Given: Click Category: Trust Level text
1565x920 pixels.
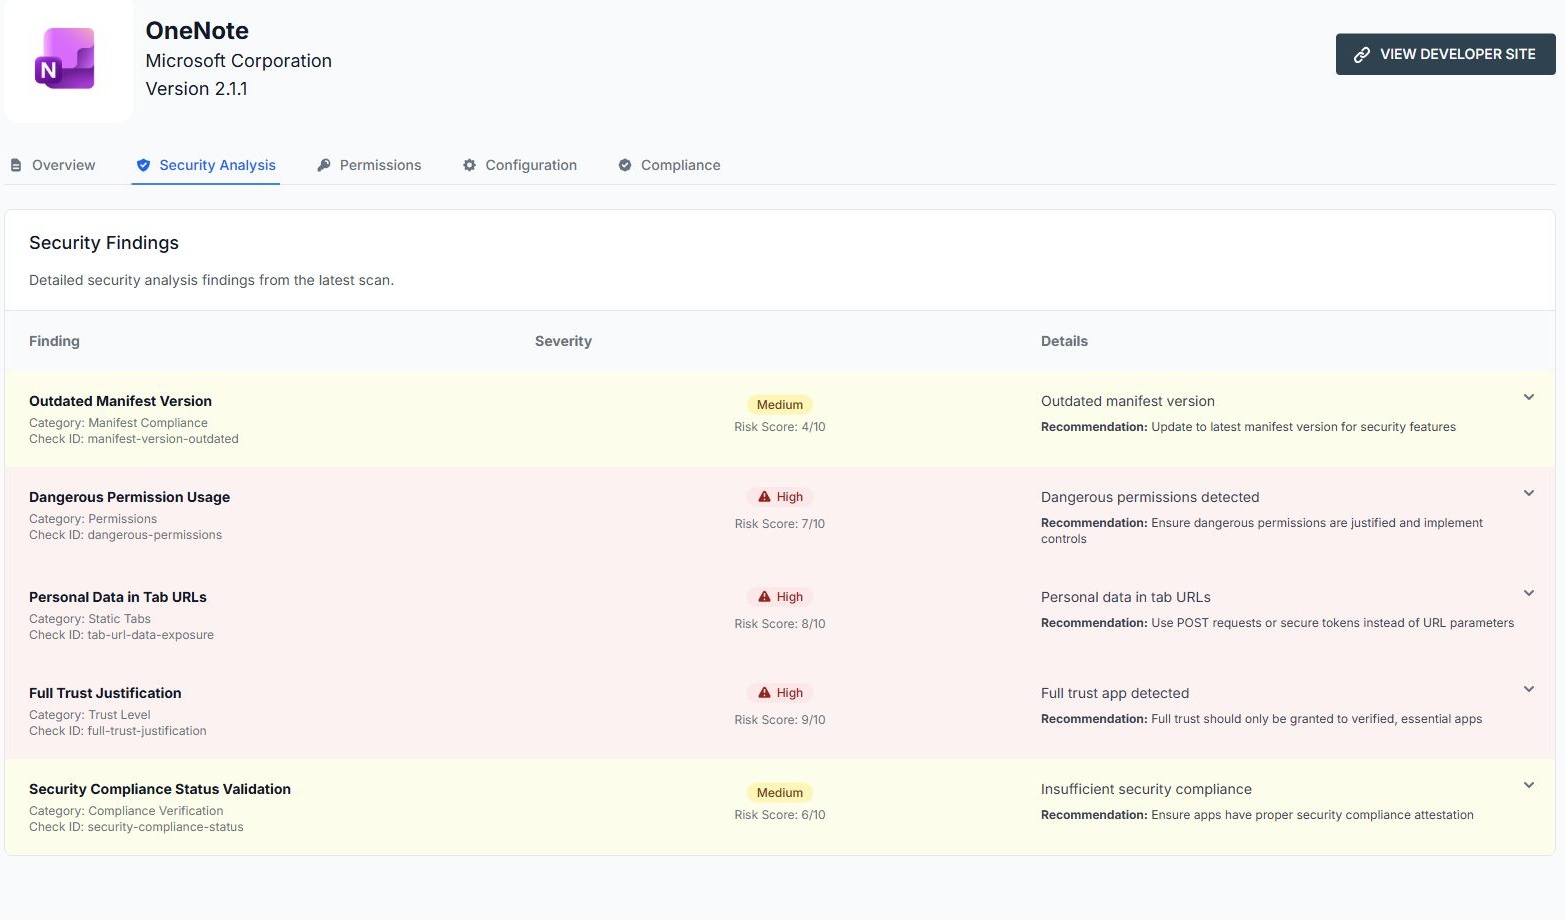Looking at the screenshot, I should click(x=90, y=715).
